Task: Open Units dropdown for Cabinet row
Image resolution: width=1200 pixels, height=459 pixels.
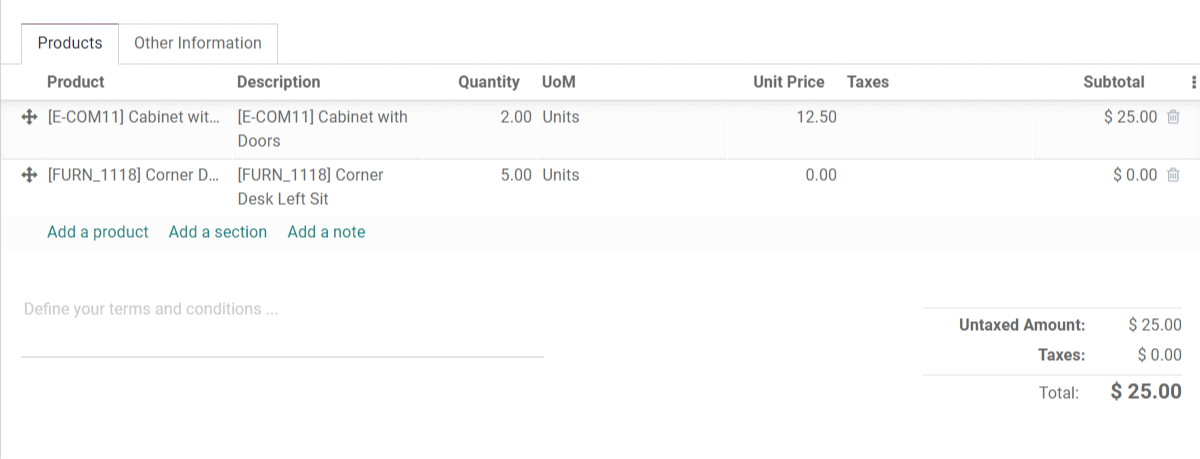Action: (632, 117)
